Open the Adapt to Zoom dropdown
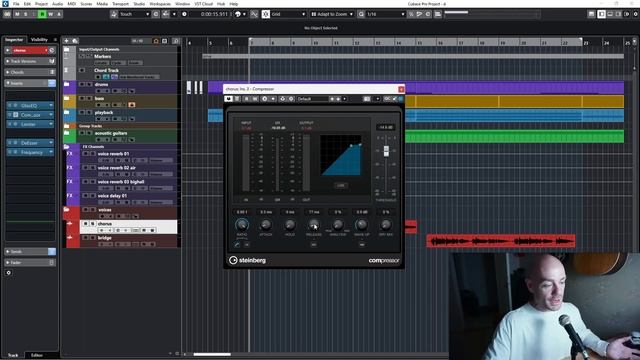This screenshot has width=640, height=360. pyautogui.click(x=332, y=14)
